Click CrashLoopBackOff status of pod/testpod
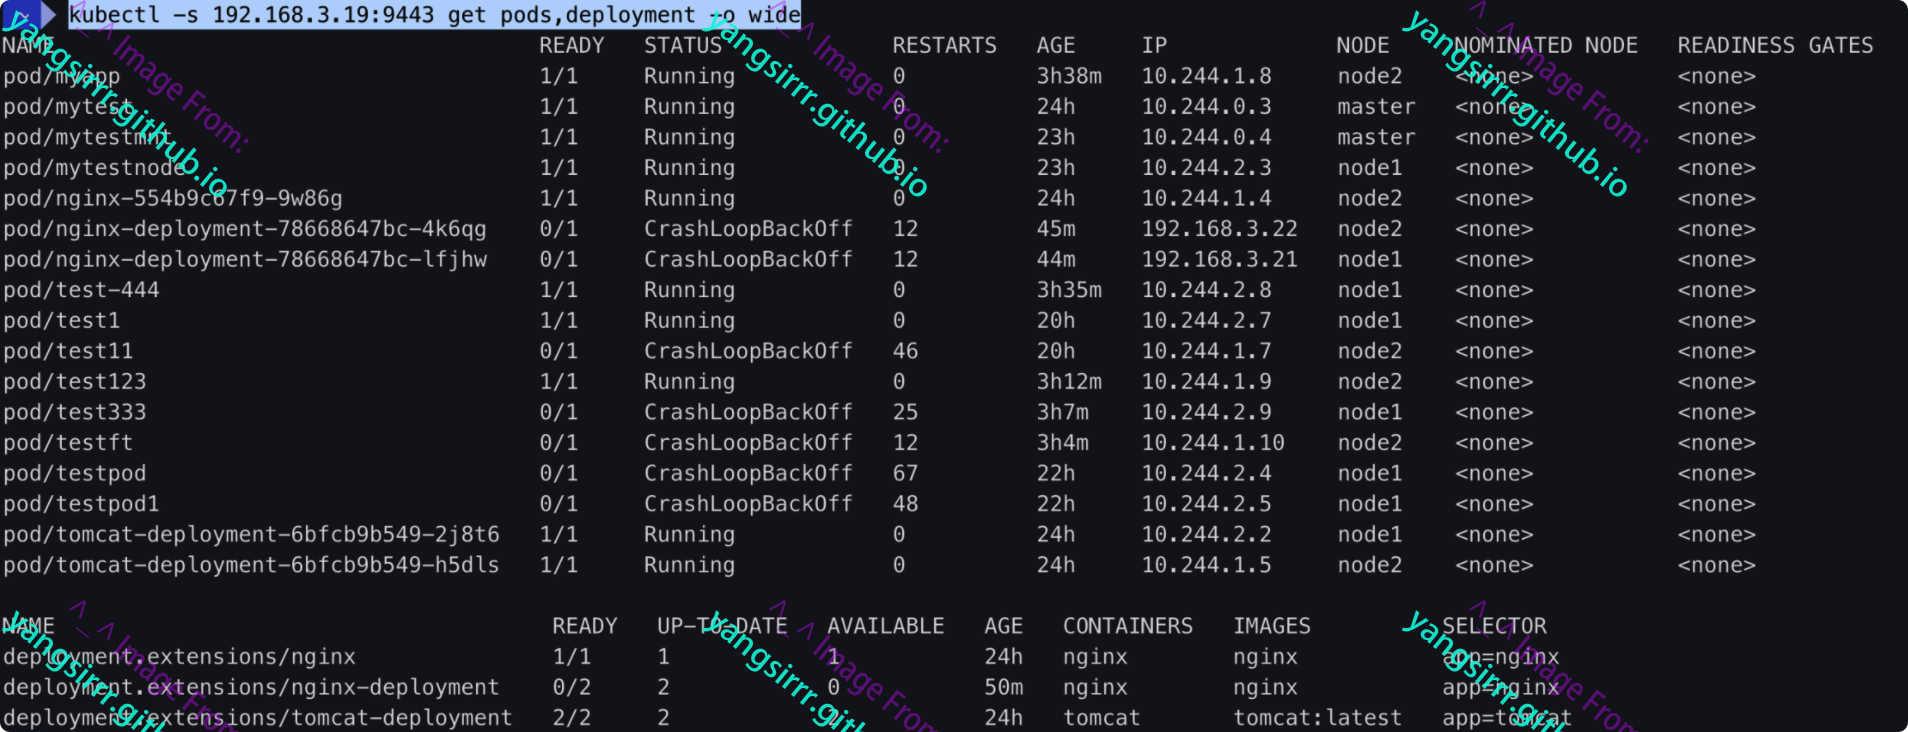This screenshot has width=1908, height=732. (748, 473)
